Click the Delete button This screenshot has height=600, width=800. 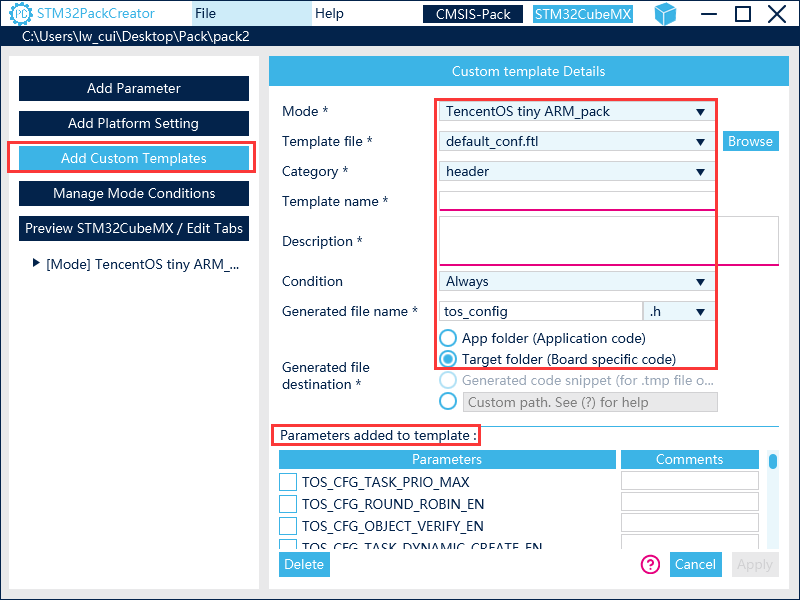point(304,564)
